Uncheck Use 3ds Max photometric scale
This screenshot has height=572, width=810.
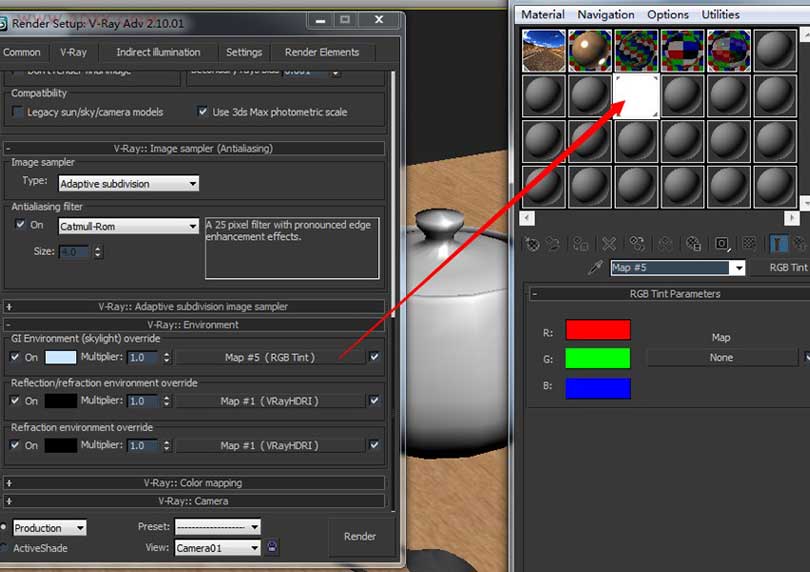203,112
